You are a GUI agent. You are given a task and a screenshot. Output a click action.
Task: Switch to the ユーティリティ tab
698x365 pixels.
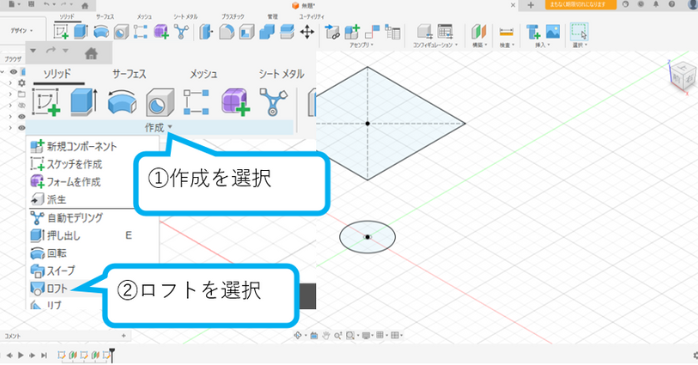[x=312, y=16]
